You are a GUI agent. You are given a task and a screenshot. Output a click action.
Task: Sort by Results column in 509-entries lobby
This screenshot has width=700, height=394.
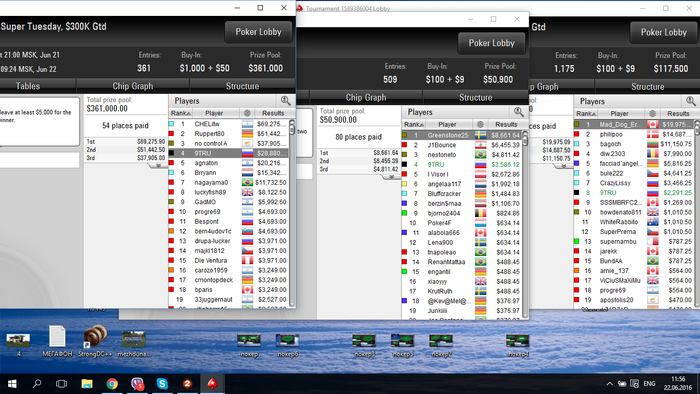[x=506, y=124]
